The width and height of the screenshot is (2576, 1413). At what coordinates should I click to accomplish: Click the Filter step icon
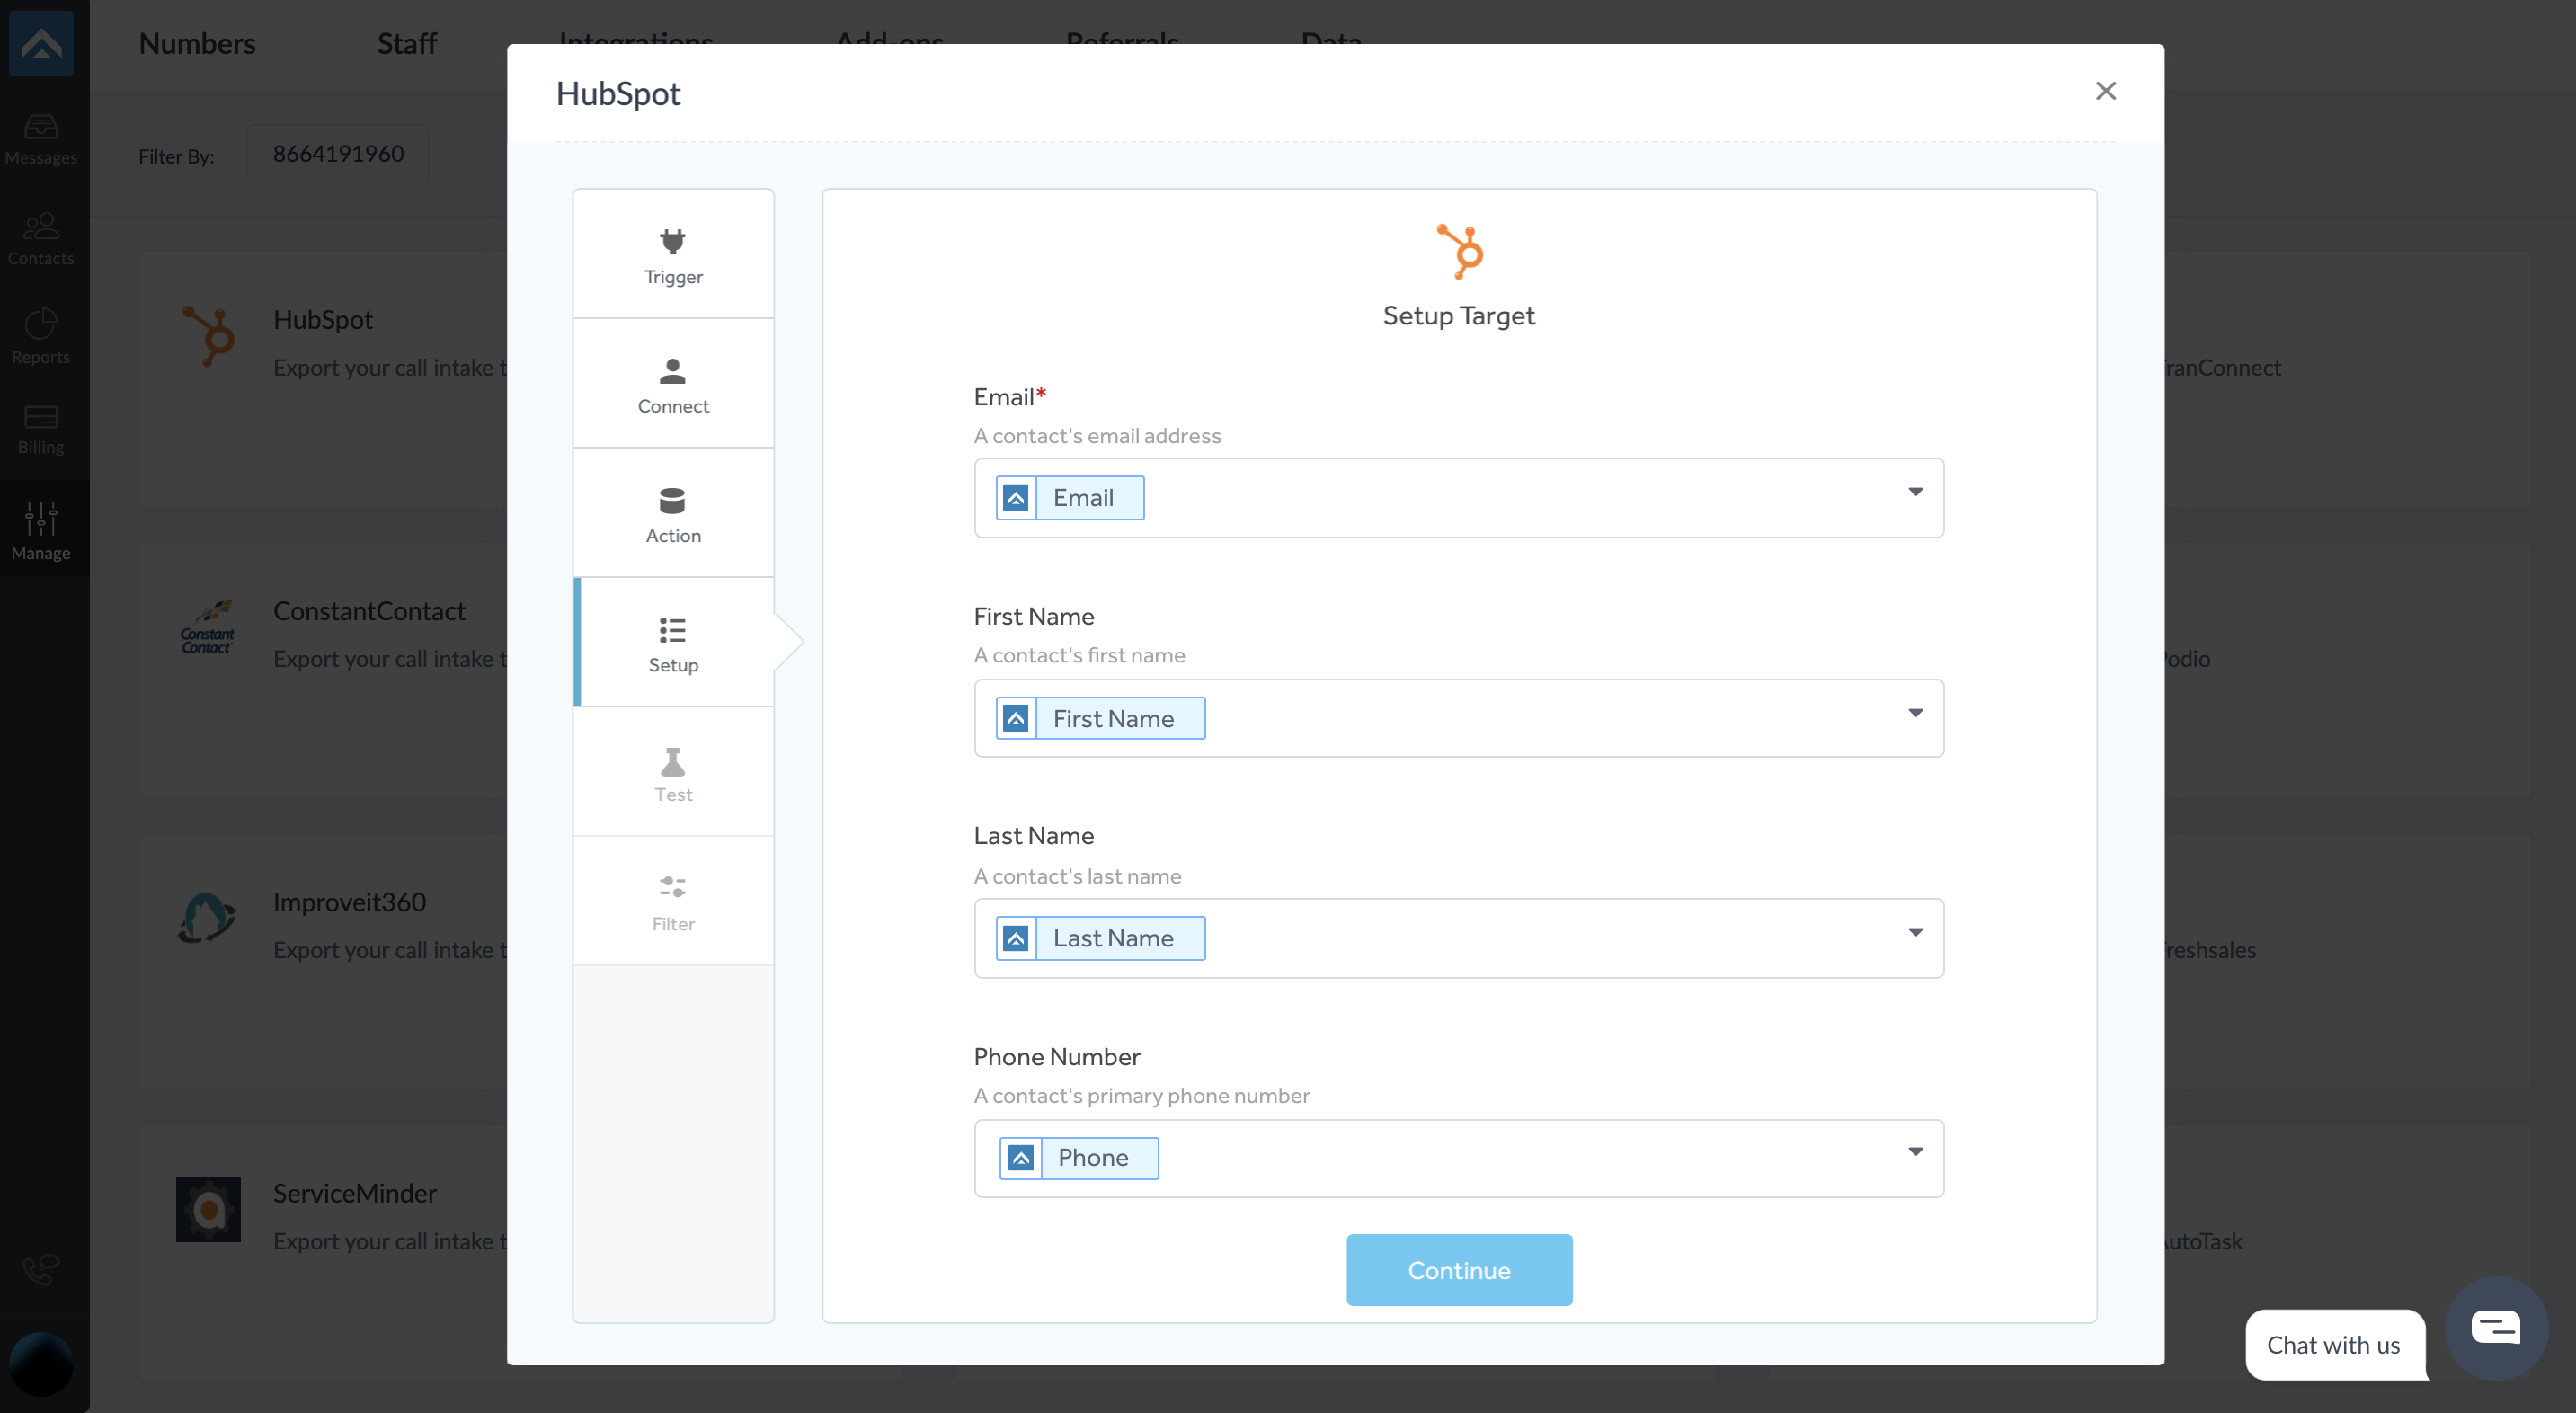pyautogui.click(x=671, y=887)
